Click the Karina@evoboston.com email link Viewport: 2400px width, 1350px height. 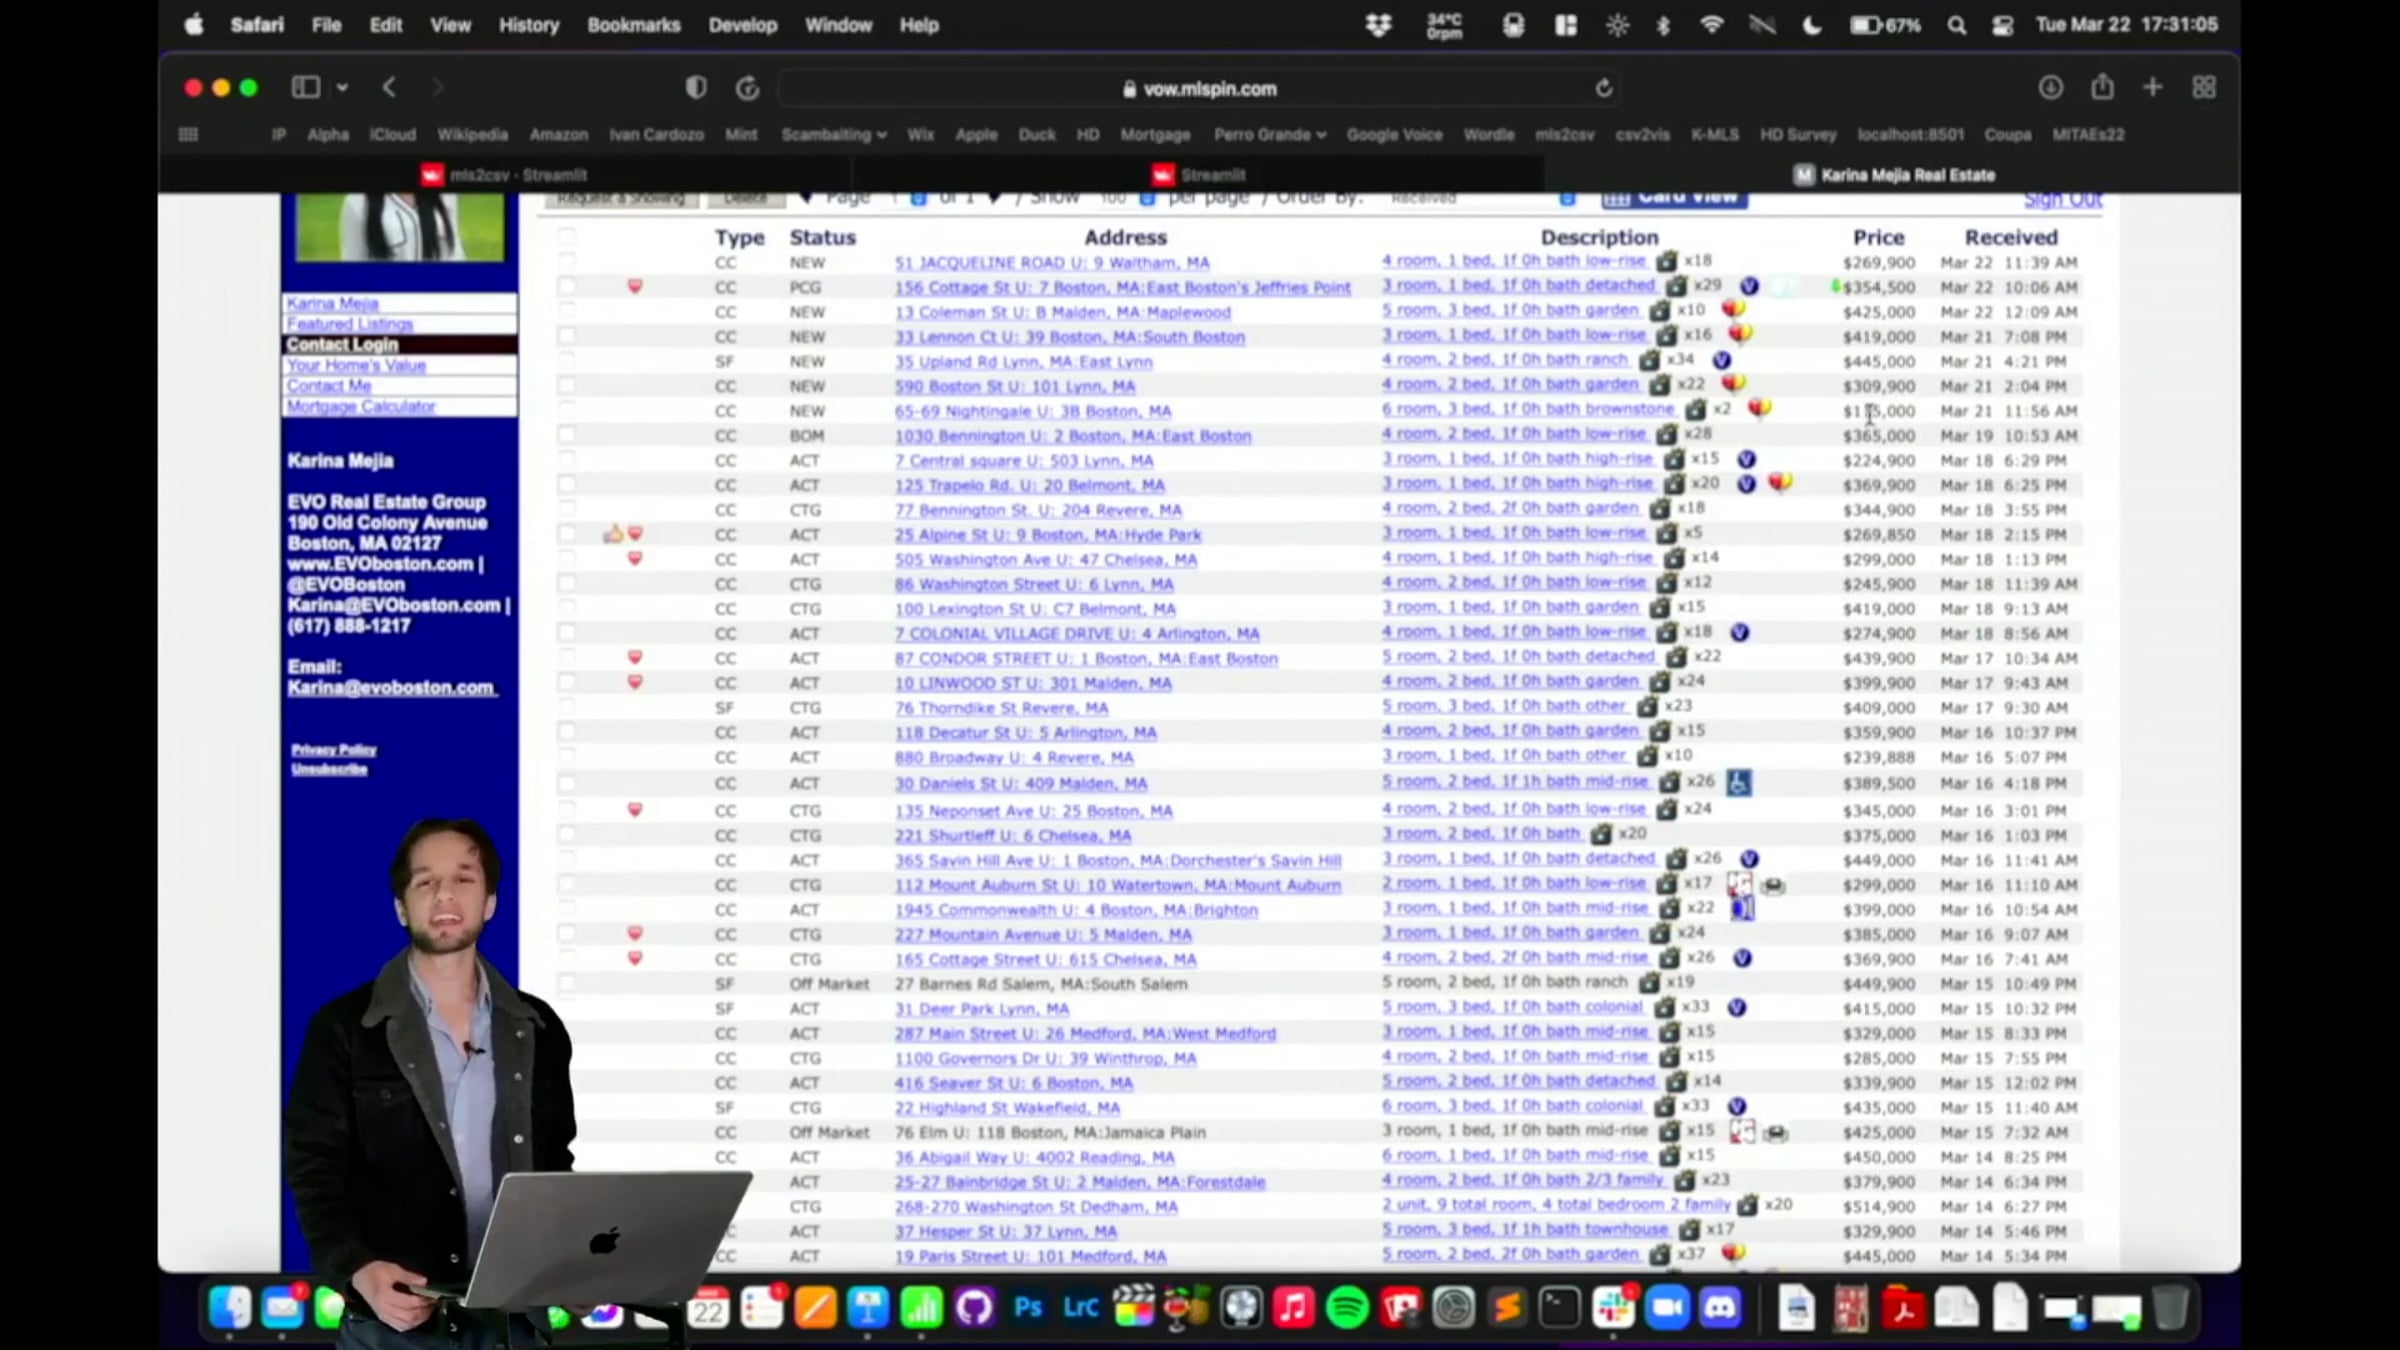(x=391, y=688)
